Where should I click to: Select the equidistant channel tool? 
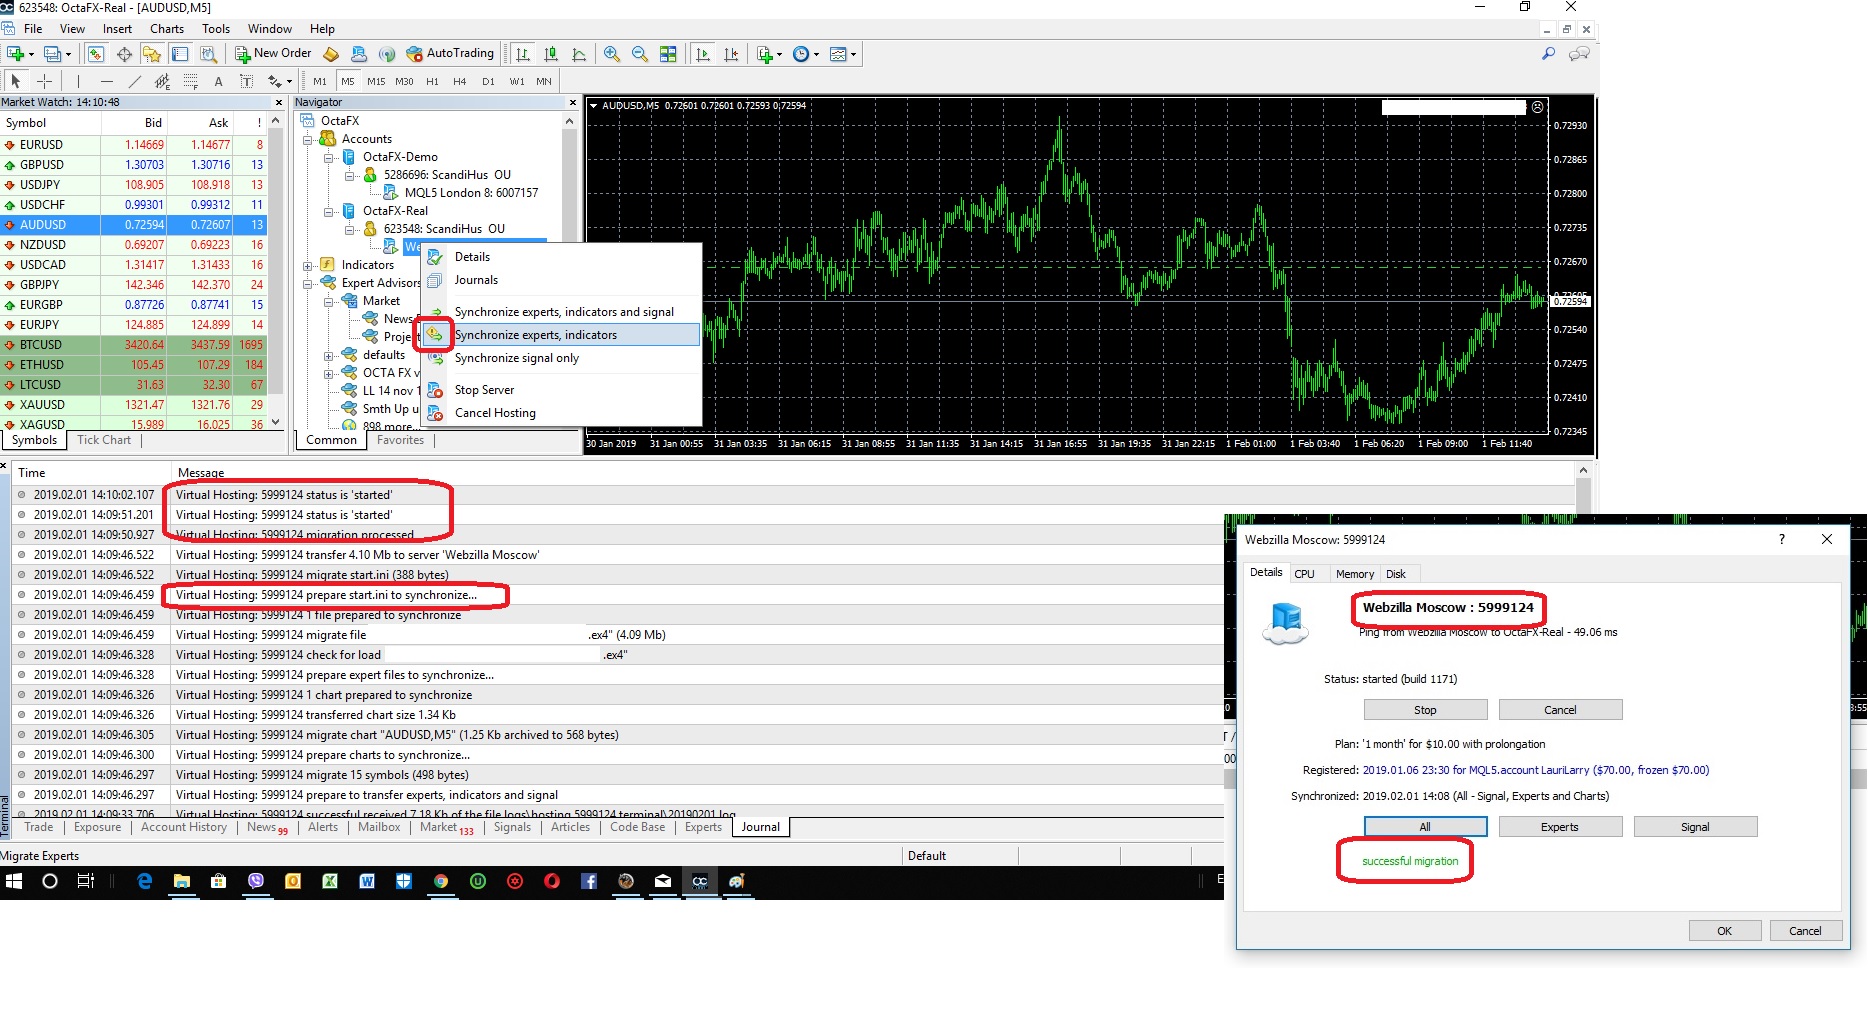163,81
